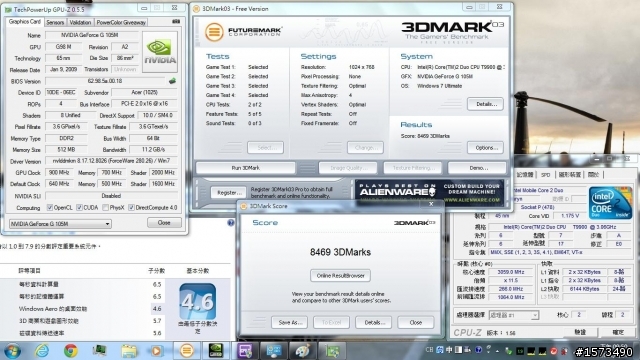Screen dimensions: 640x360
Task: Click the NVIDIA logo in GPU-Z
Action: point(160,52)
